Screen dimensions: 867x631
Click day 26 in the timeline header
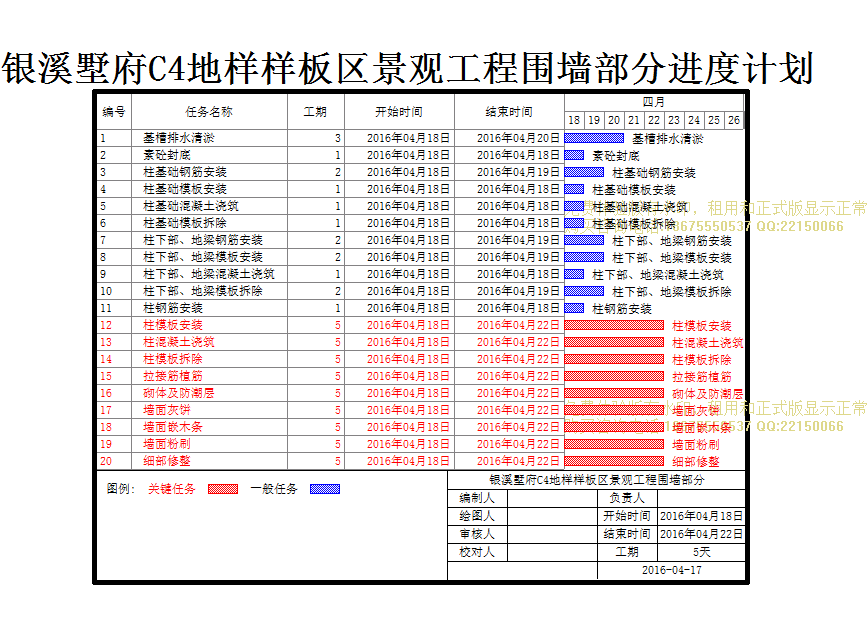pyautogui.click(x=734, y=120)
